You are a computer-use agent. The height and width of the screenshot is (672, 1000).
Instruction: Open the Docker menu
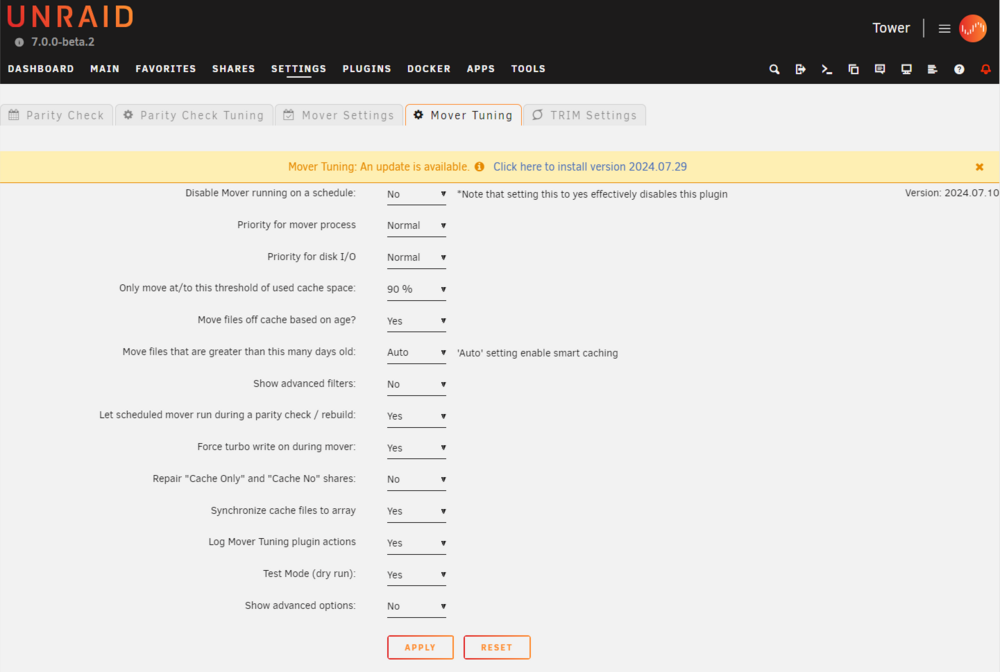click(x=429, y=69)
